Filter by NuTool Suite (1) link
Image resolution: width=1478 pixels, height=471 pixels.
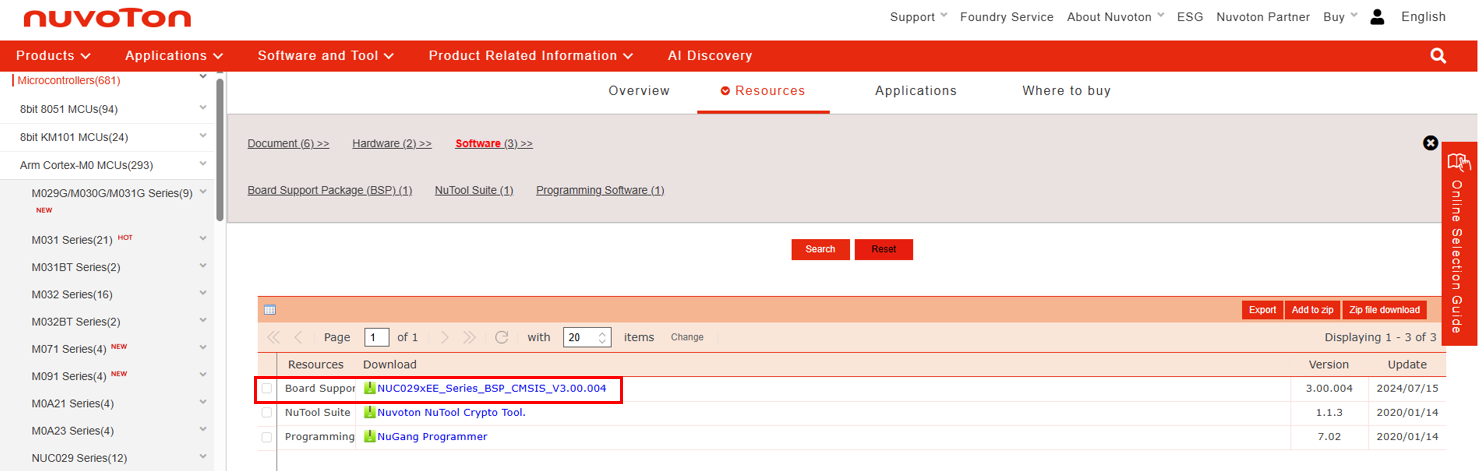coord(474,190)
